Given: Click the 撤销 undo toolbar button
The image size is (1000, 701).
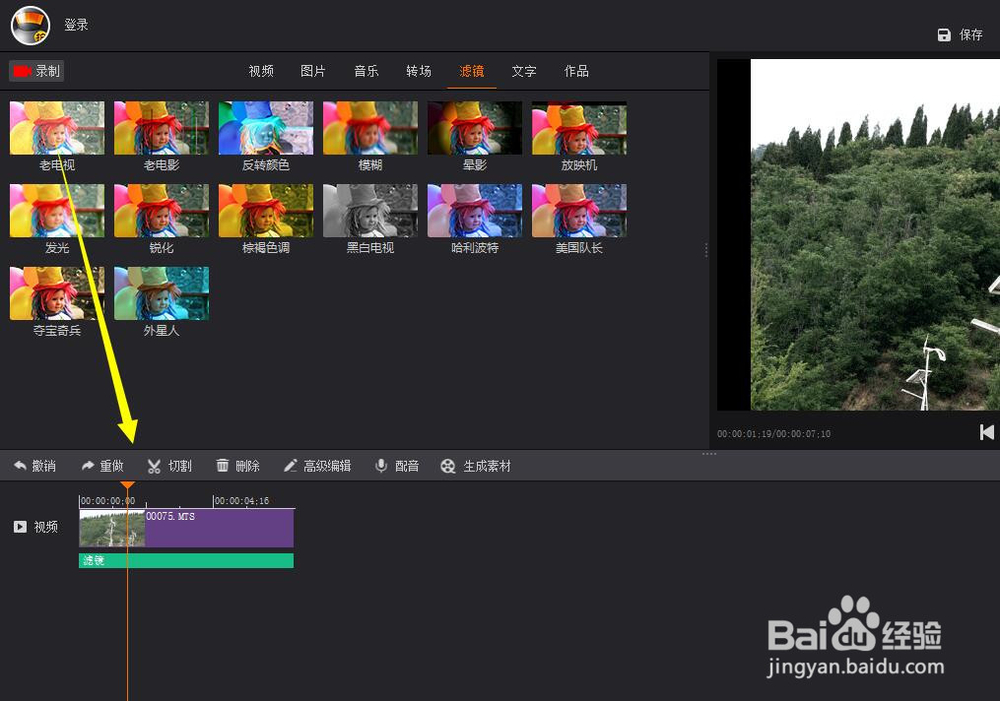Looking at the screenshot, I should coord(35,466).
